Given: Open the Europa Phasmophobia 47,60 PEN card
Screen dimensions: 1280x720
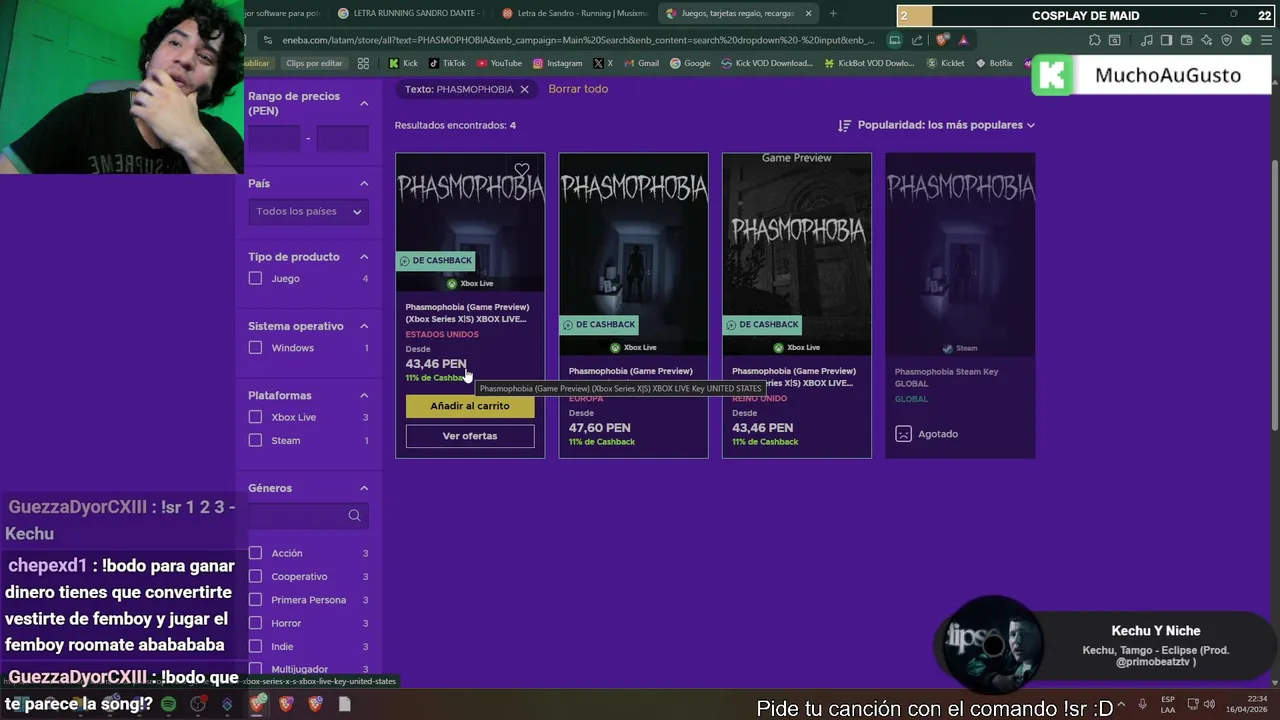Looking at the screenshot, I should coord(633,305).
